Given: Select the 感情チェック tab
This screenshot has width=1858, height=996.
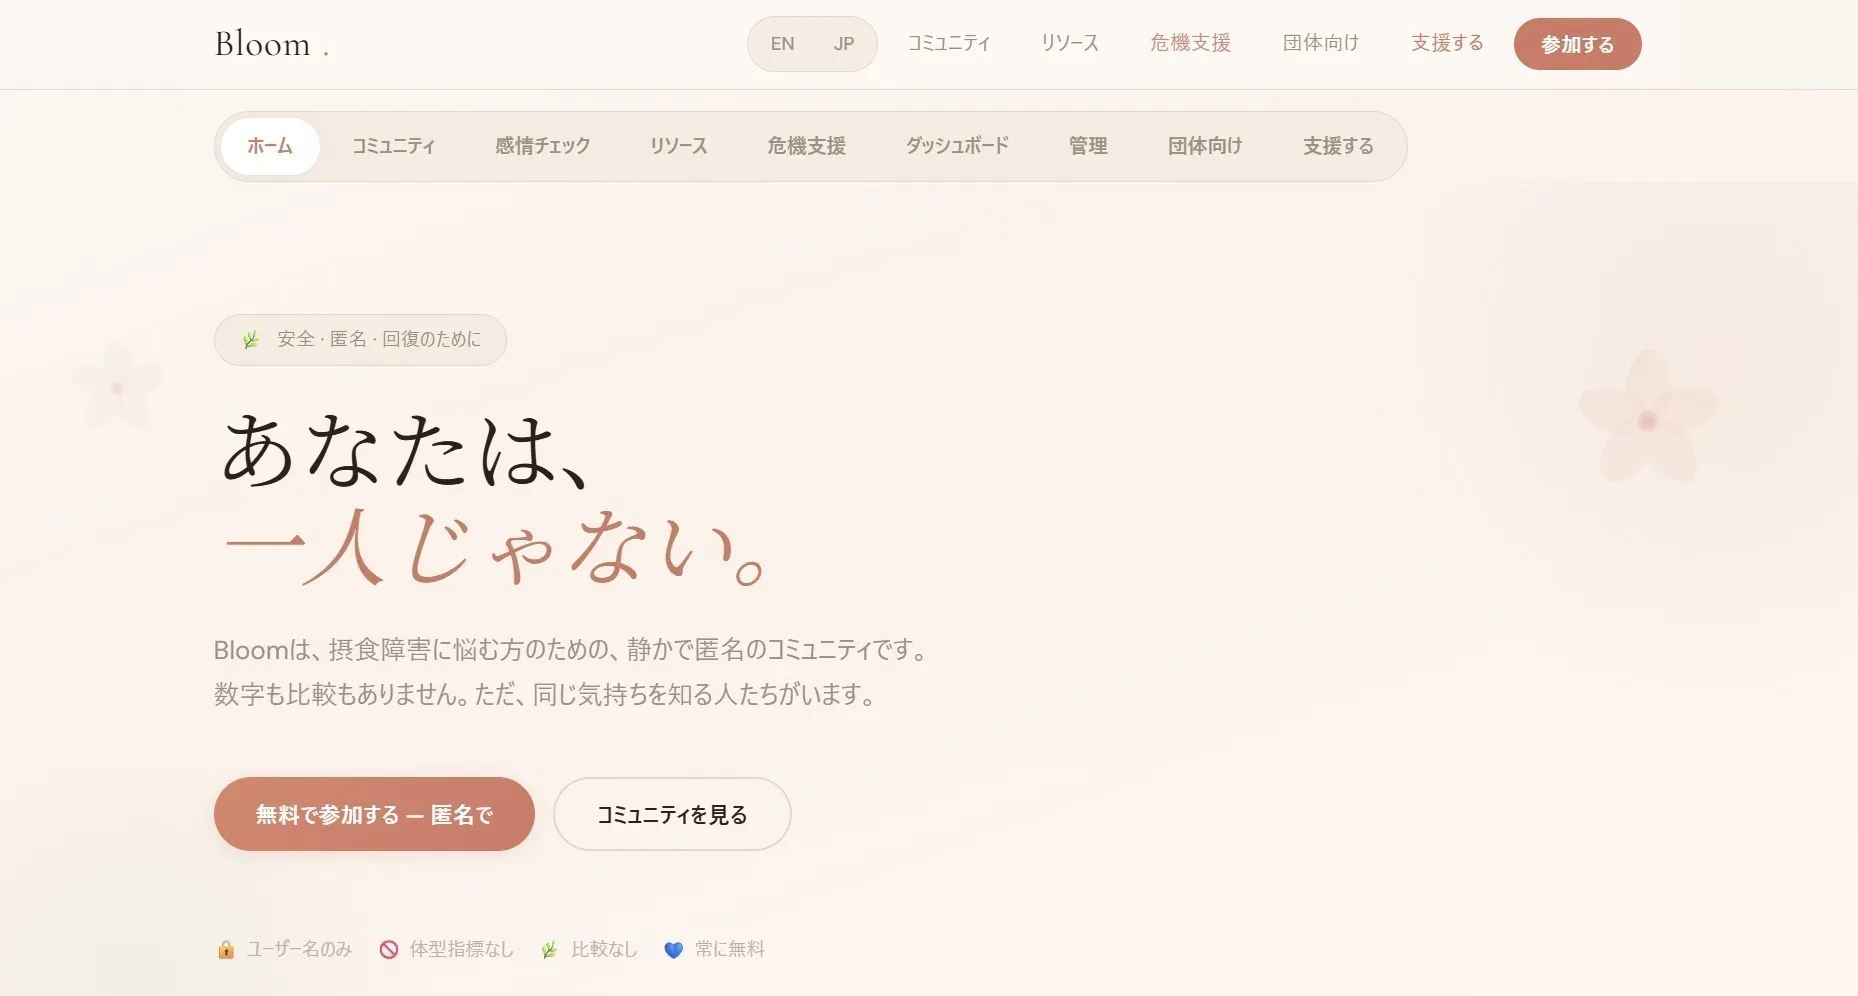Looking at the screenshot, I should (542, 146).
